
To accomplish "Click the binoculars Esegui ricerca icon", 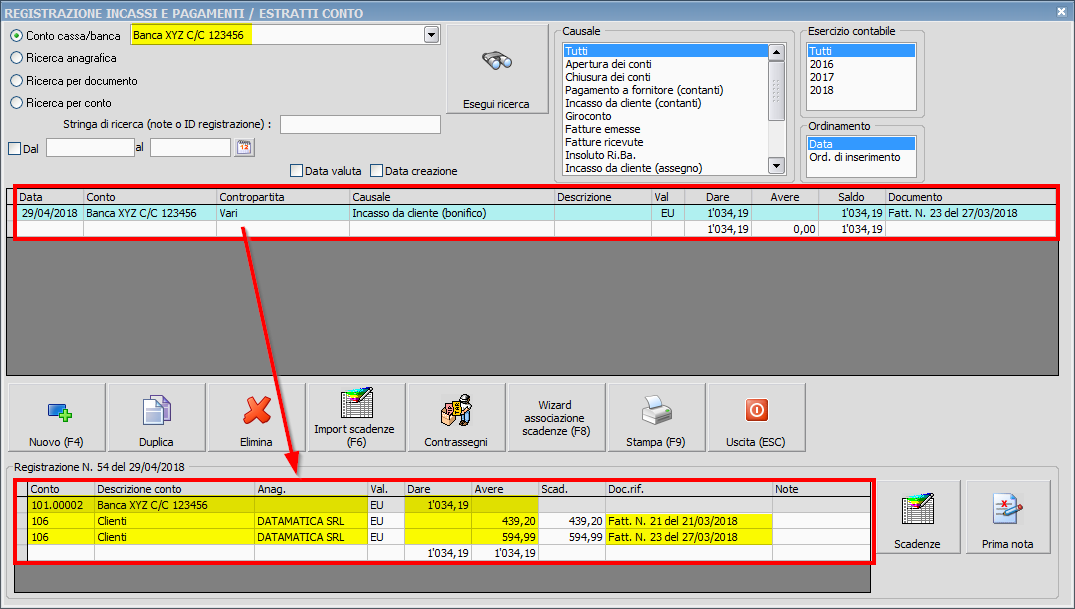I will pos(497,61).
